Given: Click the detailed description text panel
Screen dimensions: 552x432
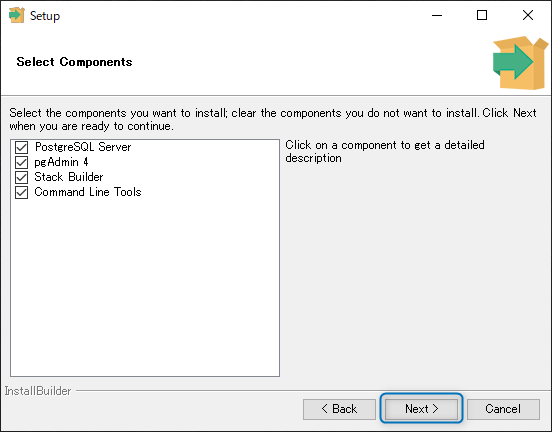Looking at the screenshot, I should click(385, 151).
